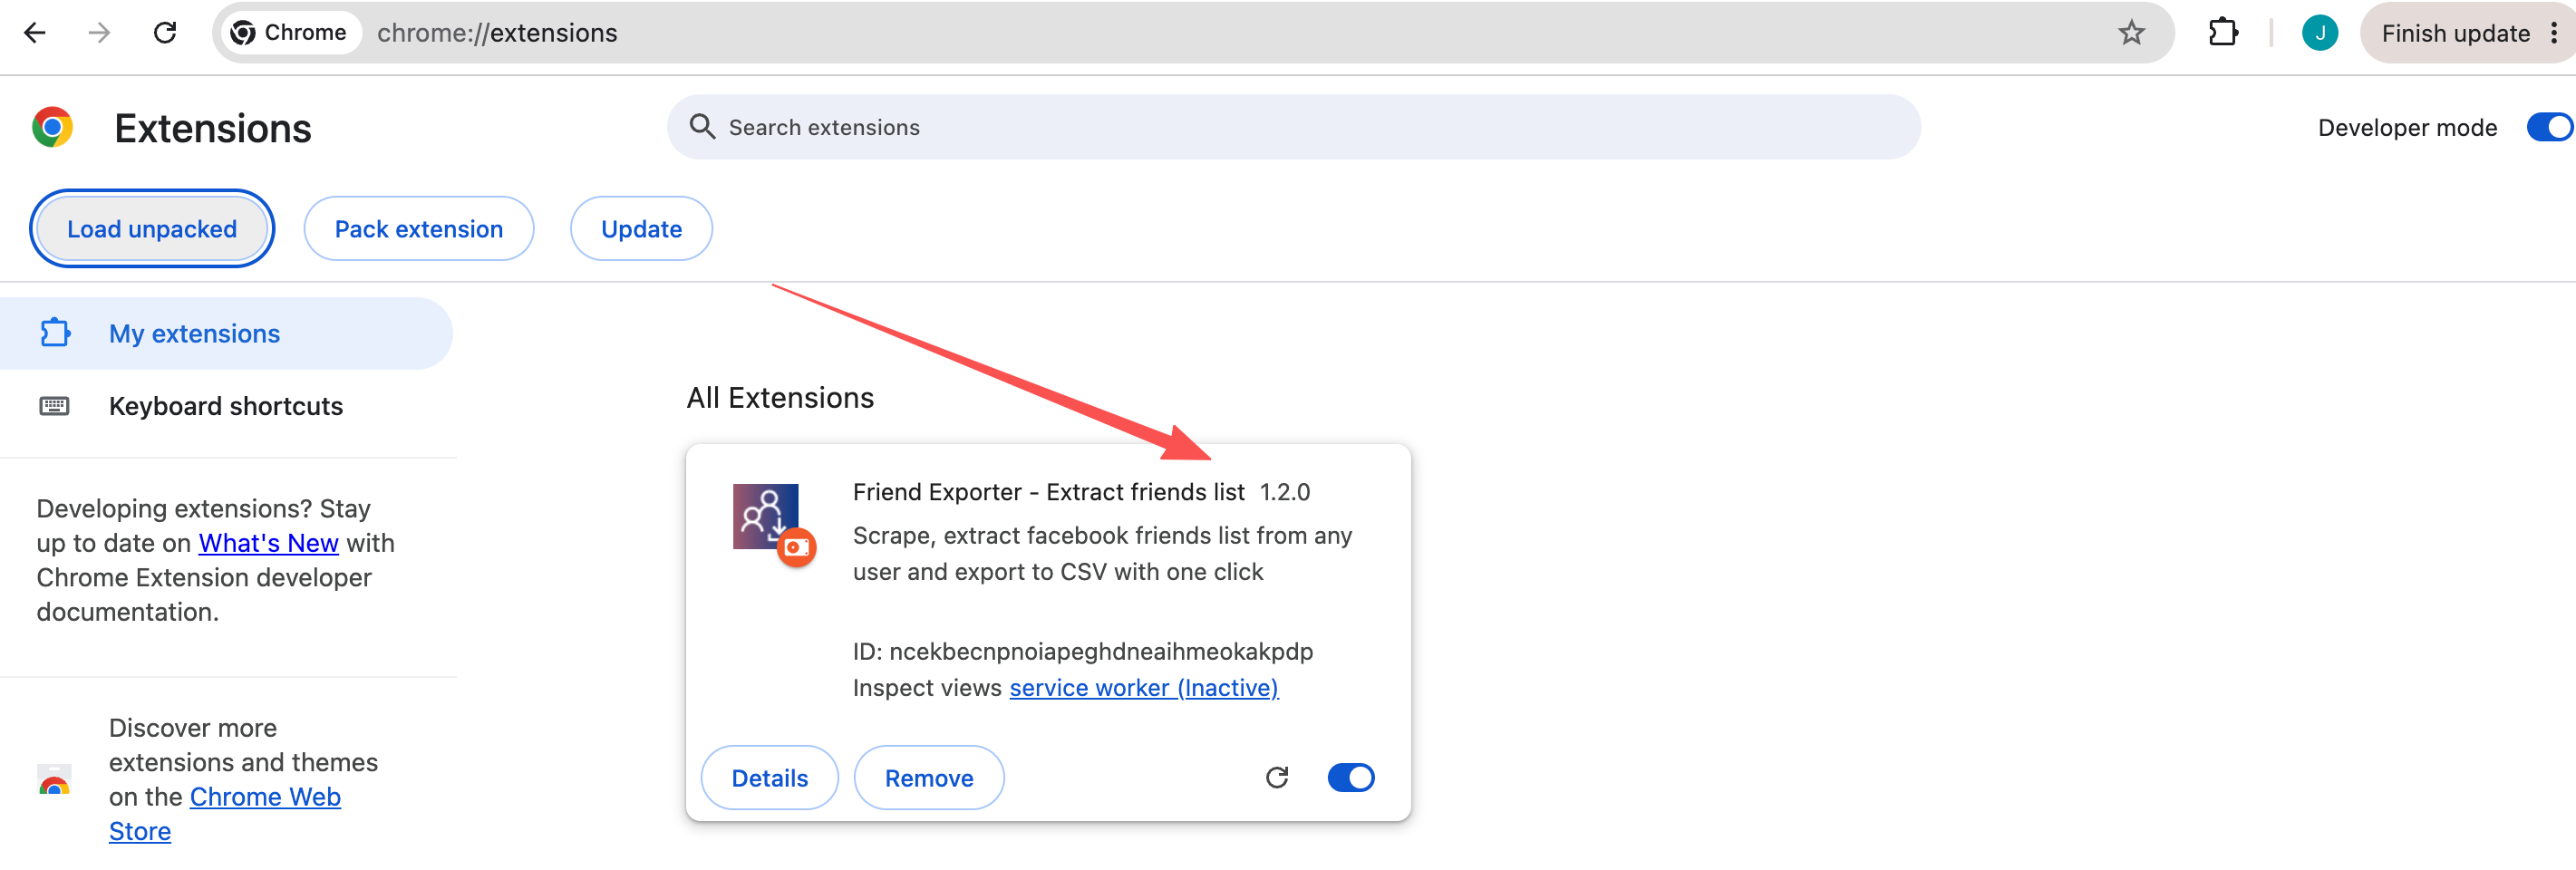Go back with the browser back arrow
Screen dimensions: 2576x870
click(x=35, y=33)
